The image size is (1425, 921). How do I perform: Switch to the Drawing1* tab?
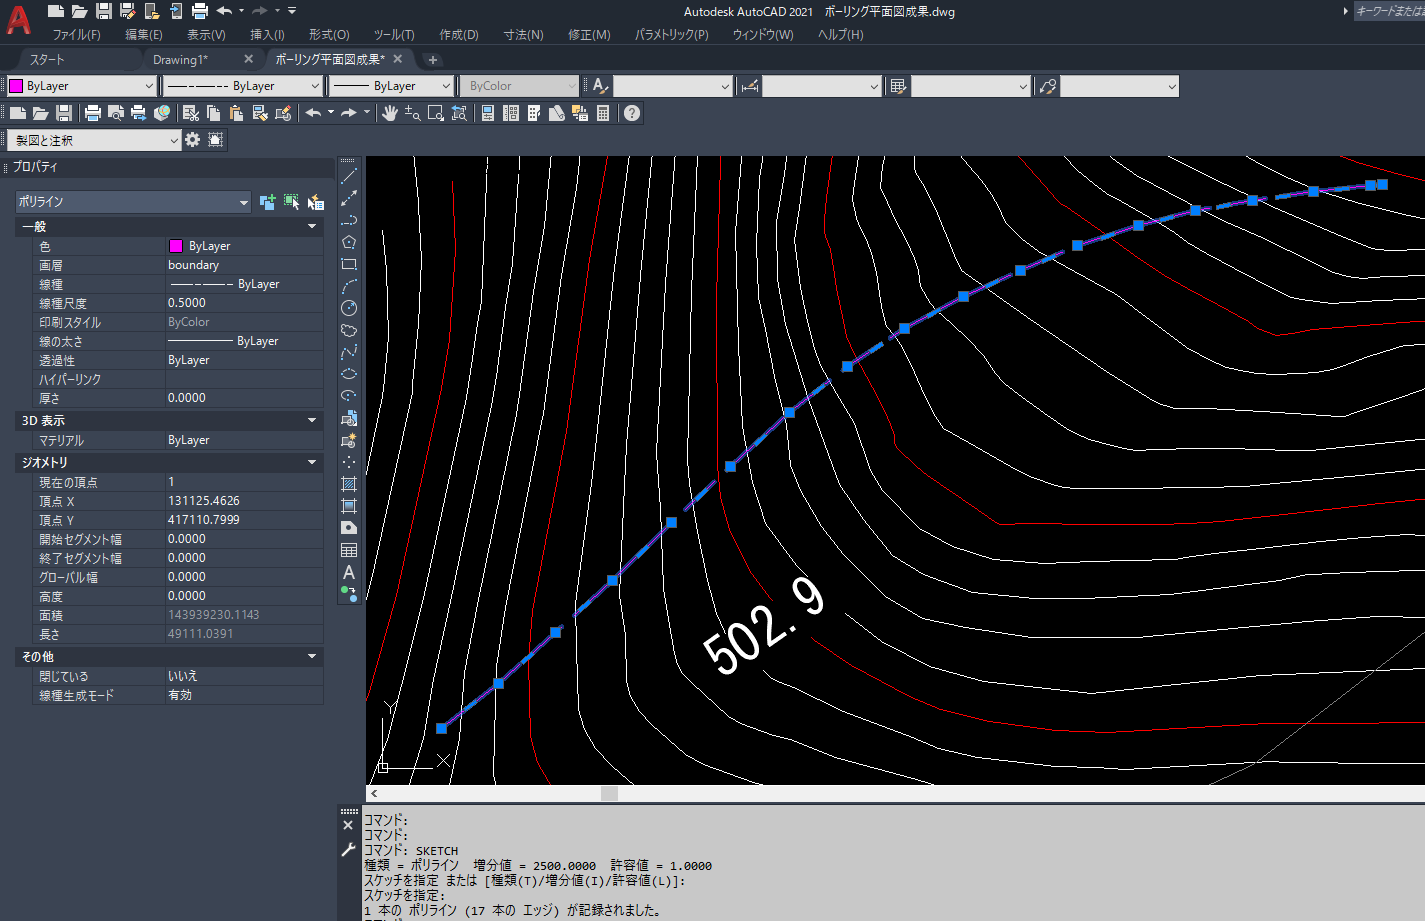[x=181, y=59]
